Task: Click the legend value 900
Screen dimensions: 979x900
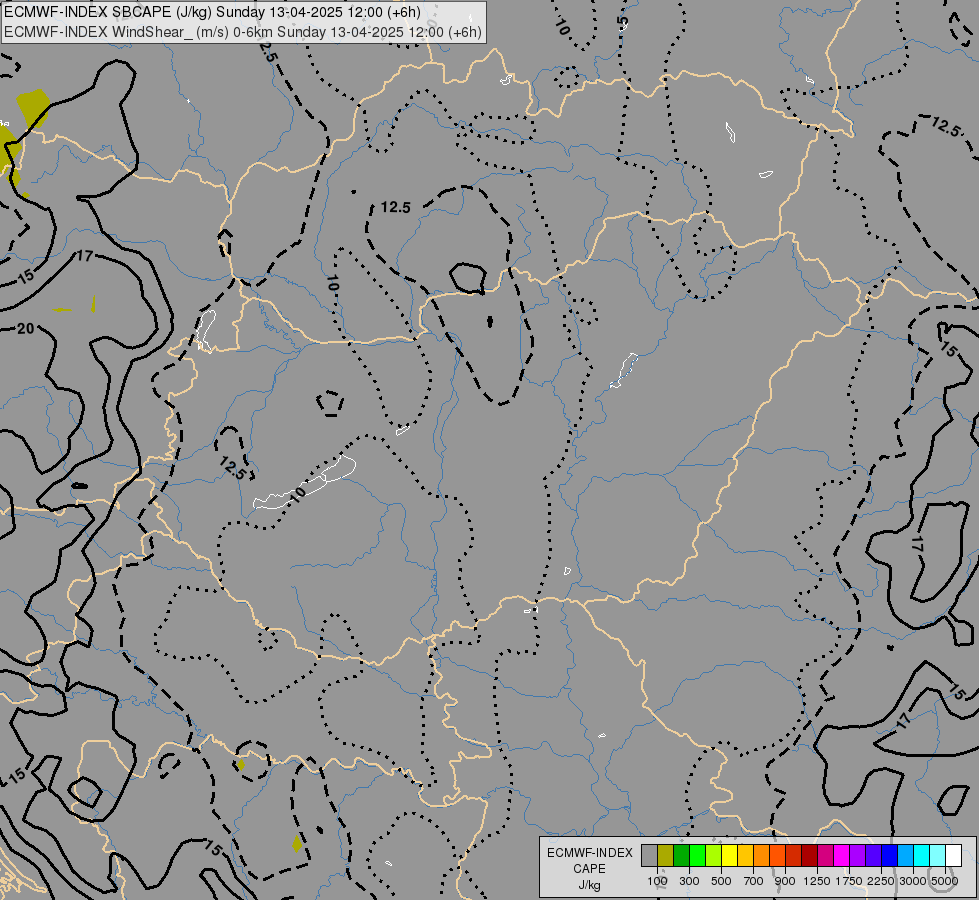Action: 785,881
